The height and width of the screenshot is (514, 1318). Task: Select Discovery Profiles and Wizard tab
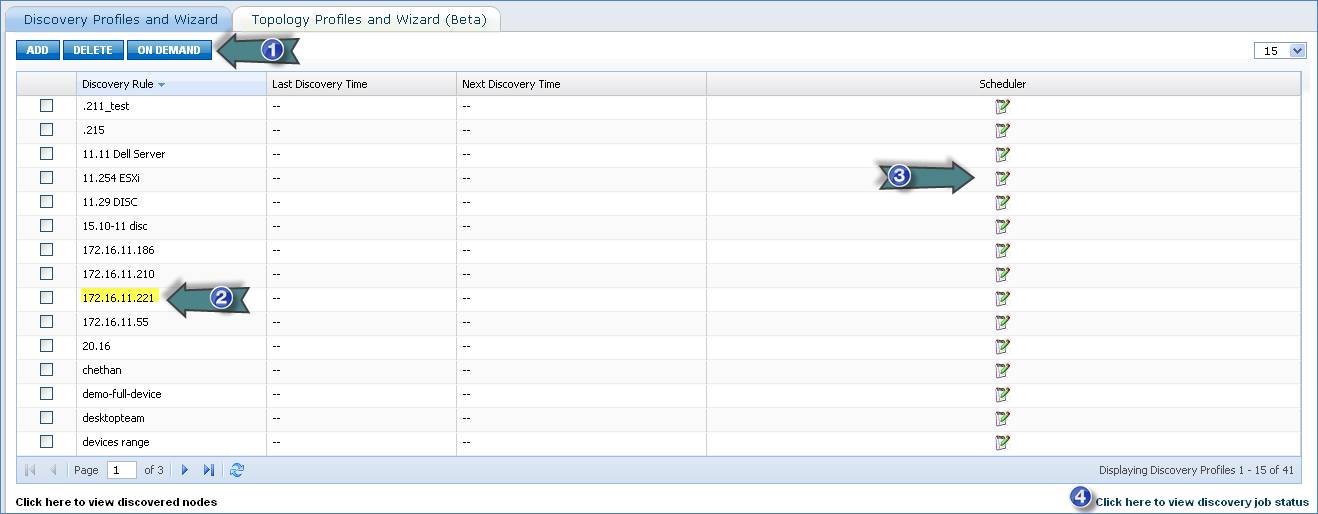point(120,19)
